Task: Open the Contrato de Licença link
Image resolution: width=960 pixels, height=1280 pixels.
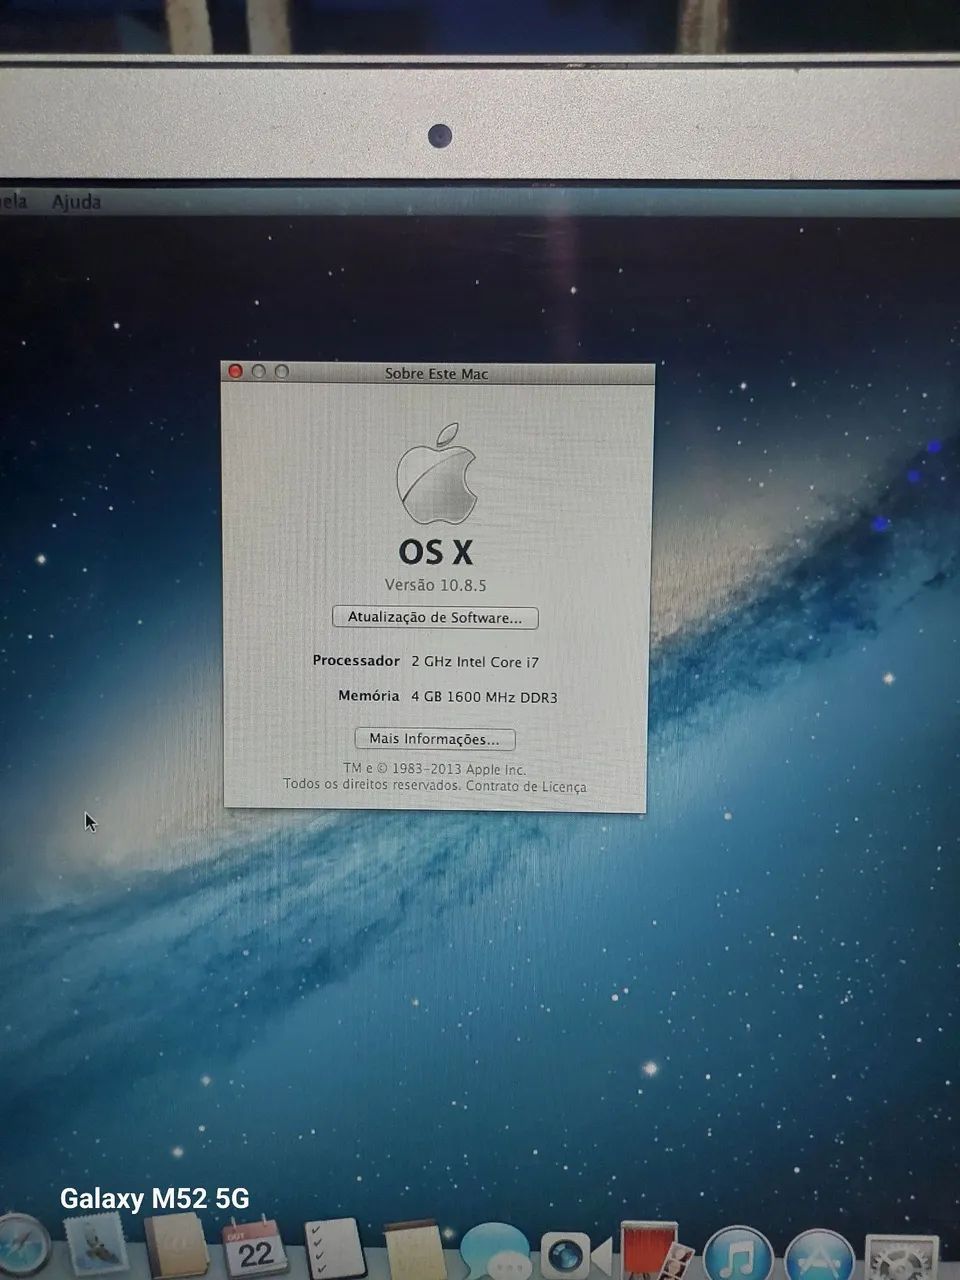Action: 526,786
